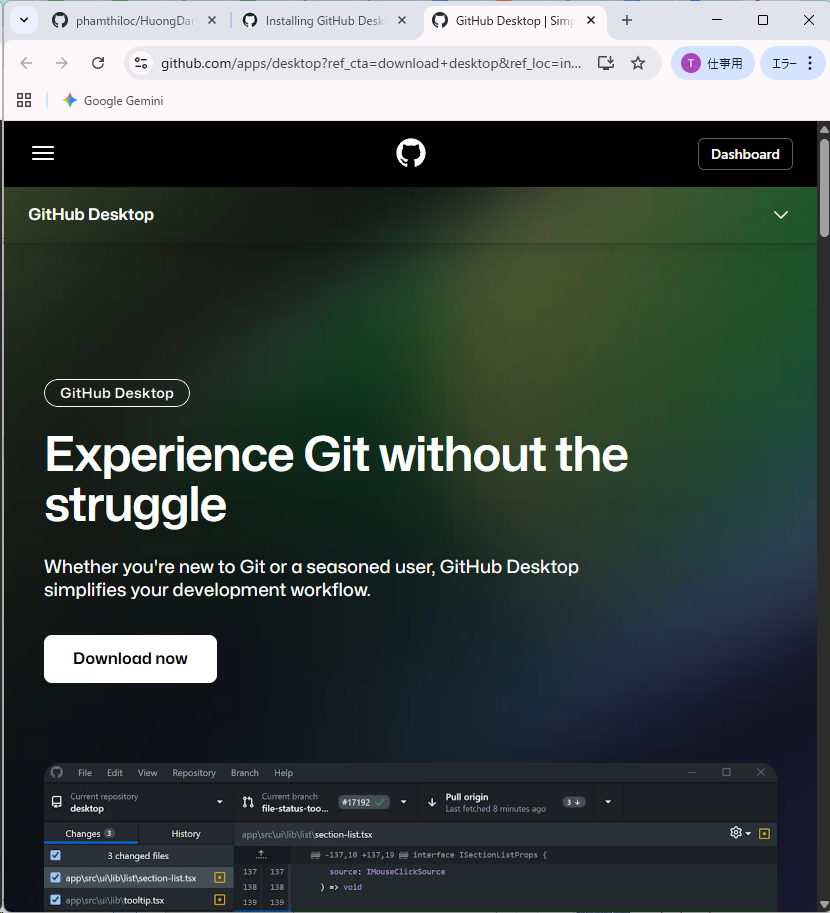Switch to the Installing GitHub Desktop tab
Image resolution: width=830 pixels, height=913 pixels.
pyautogui.click(x=324, y=21)
